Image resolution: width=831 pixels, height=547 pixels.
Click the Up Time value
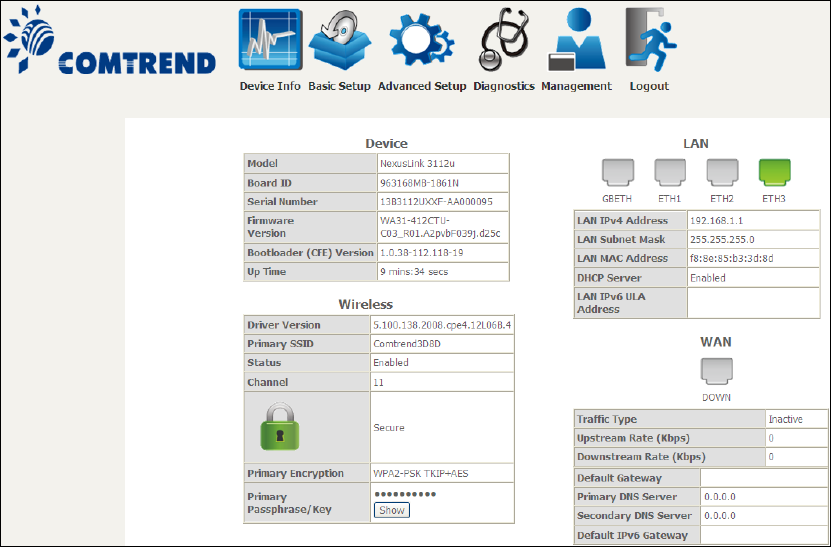click(x=414, y=272)
